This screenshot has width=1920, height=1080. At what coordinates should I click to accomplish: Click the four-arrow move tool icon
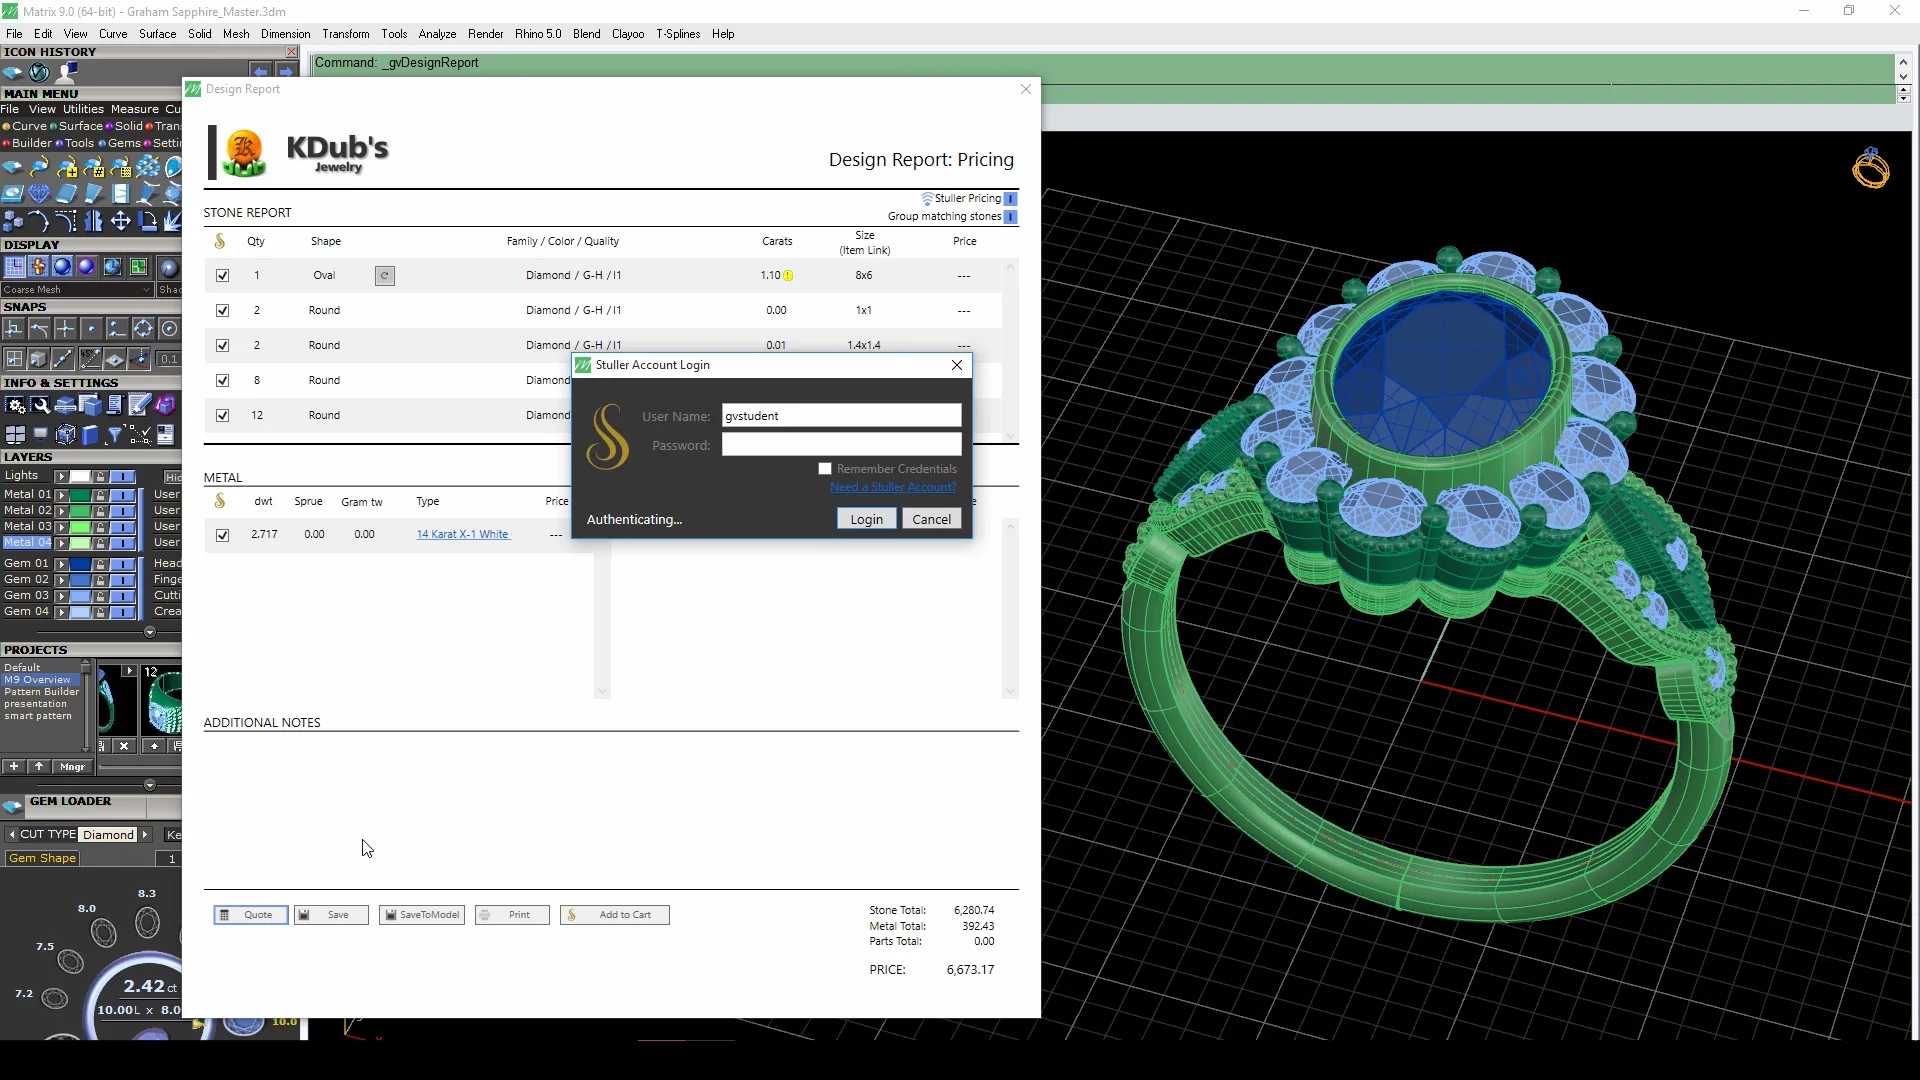(120, 220)
